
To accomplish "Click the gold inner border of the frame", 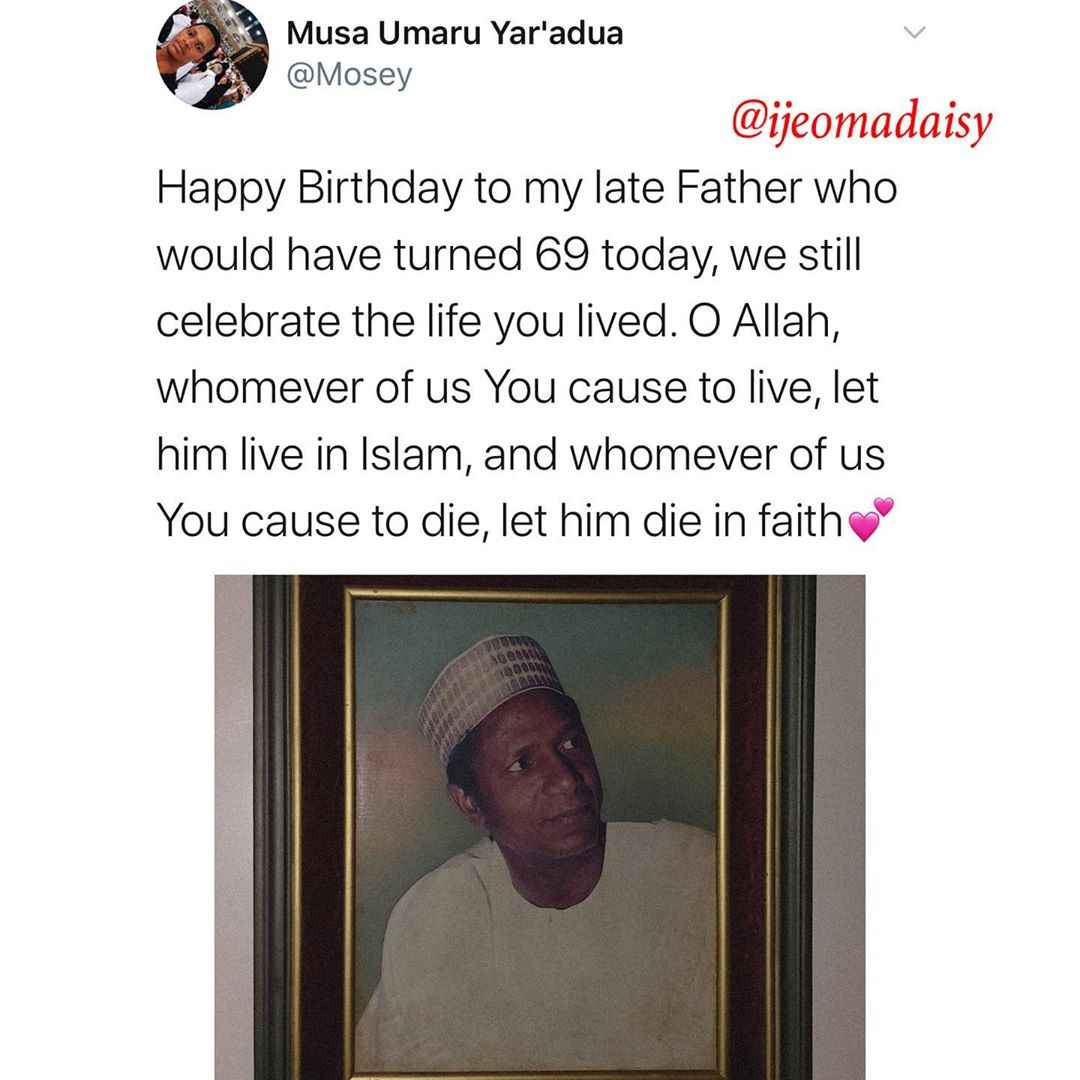I will pyautogui.click(x=349, y=827).
